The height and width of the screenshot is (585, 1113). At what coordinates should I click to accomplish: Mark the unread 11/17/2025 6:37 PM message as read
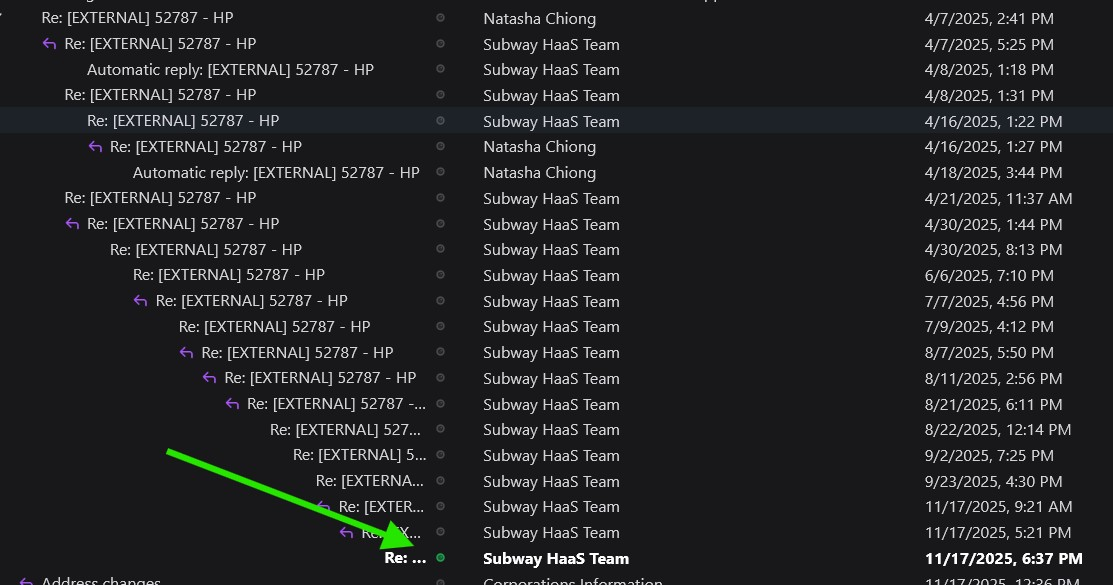click(440, 558)
